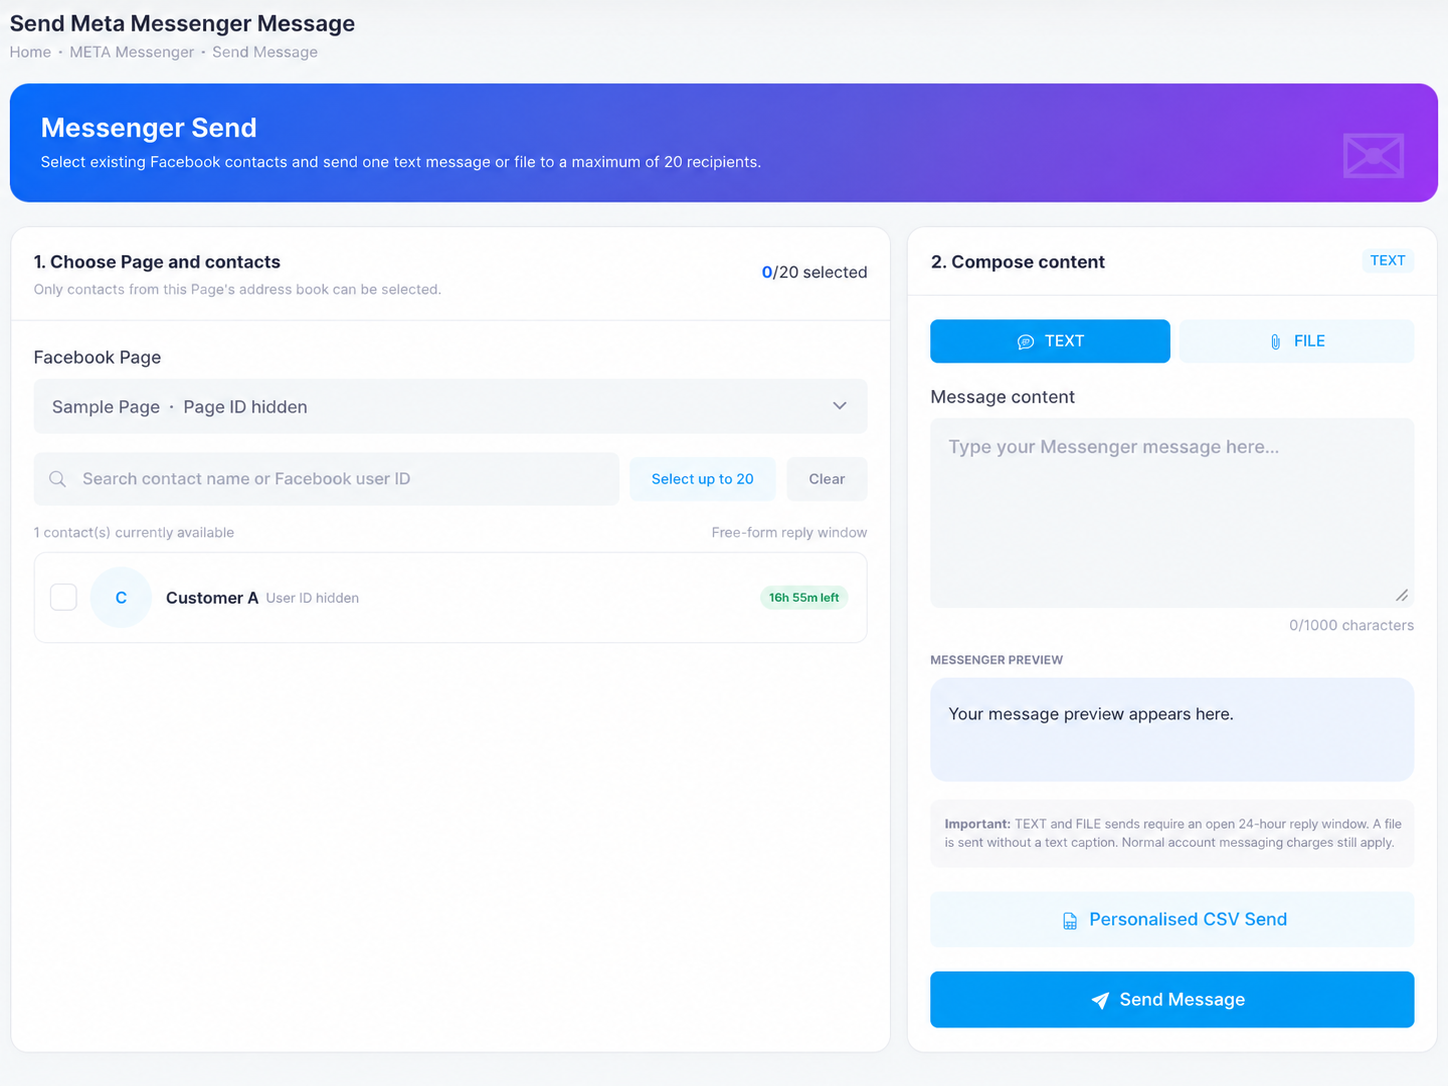This screenshot has height=1086, width=1448.
Task: Switch to the FILE tab
Action: (1296, 341)
